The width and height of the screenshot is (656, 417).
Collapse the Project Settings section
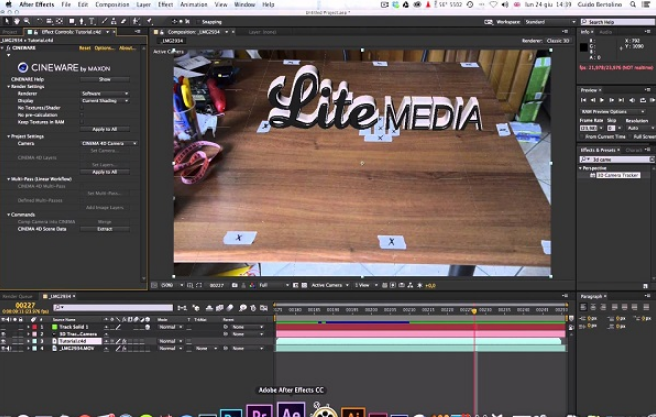8,136
